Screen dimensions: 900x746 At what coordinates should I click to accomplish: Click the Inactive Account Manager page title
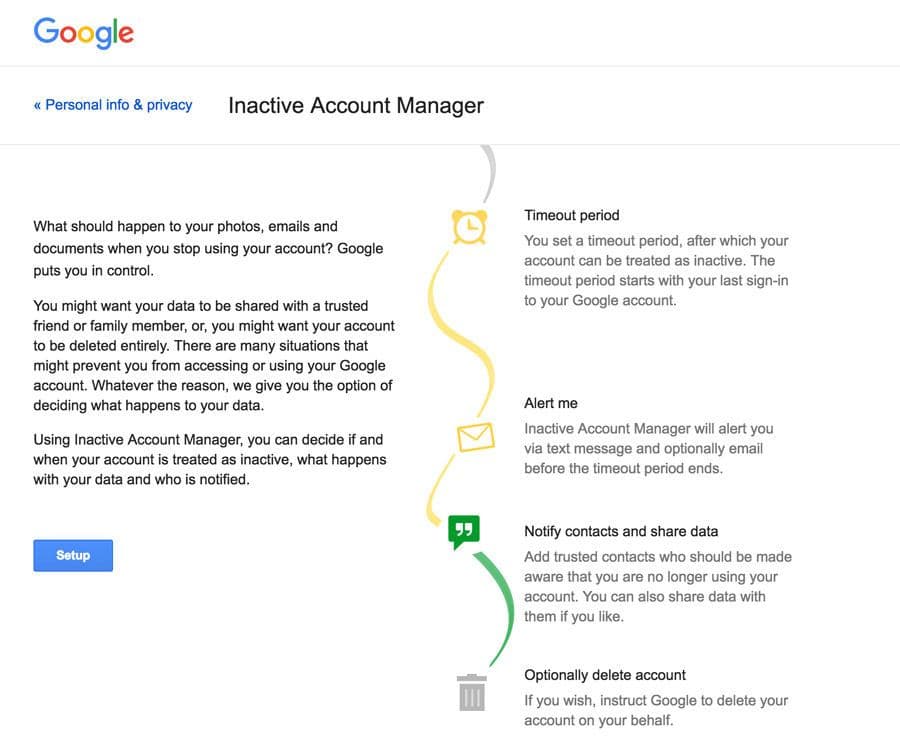point(356,106)
